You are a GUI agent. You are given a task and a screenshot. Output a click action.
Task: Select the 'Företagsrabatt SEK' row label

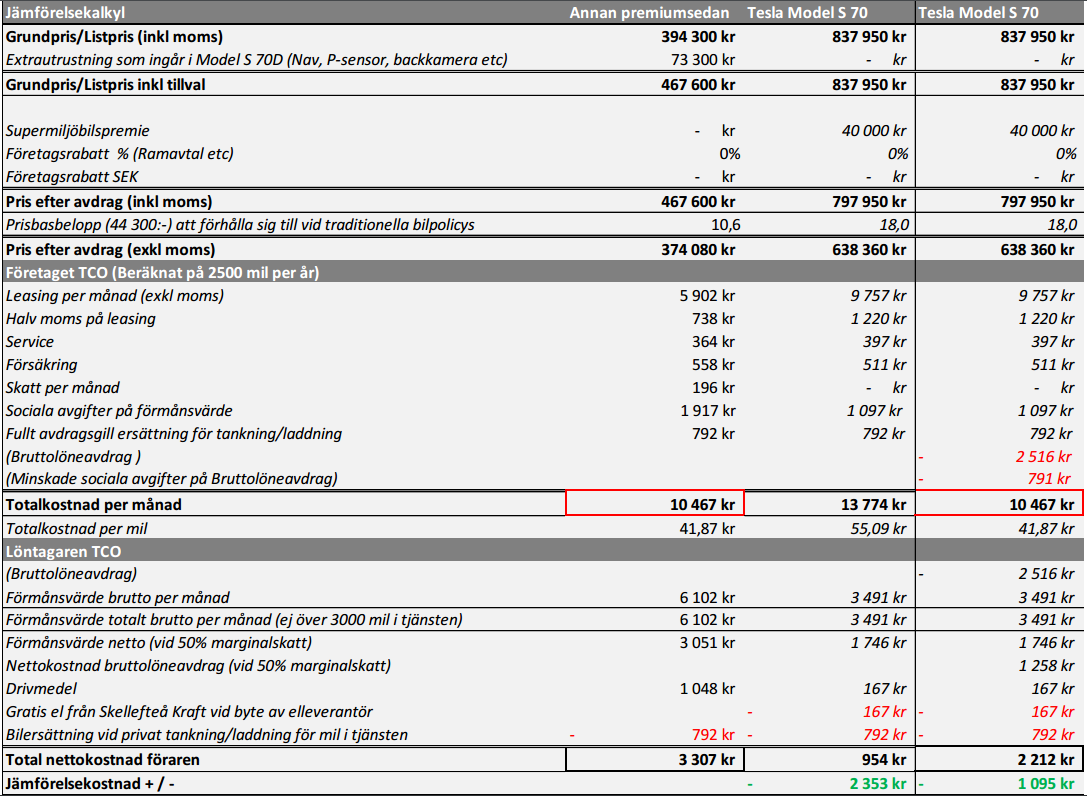tap(72, 177)
